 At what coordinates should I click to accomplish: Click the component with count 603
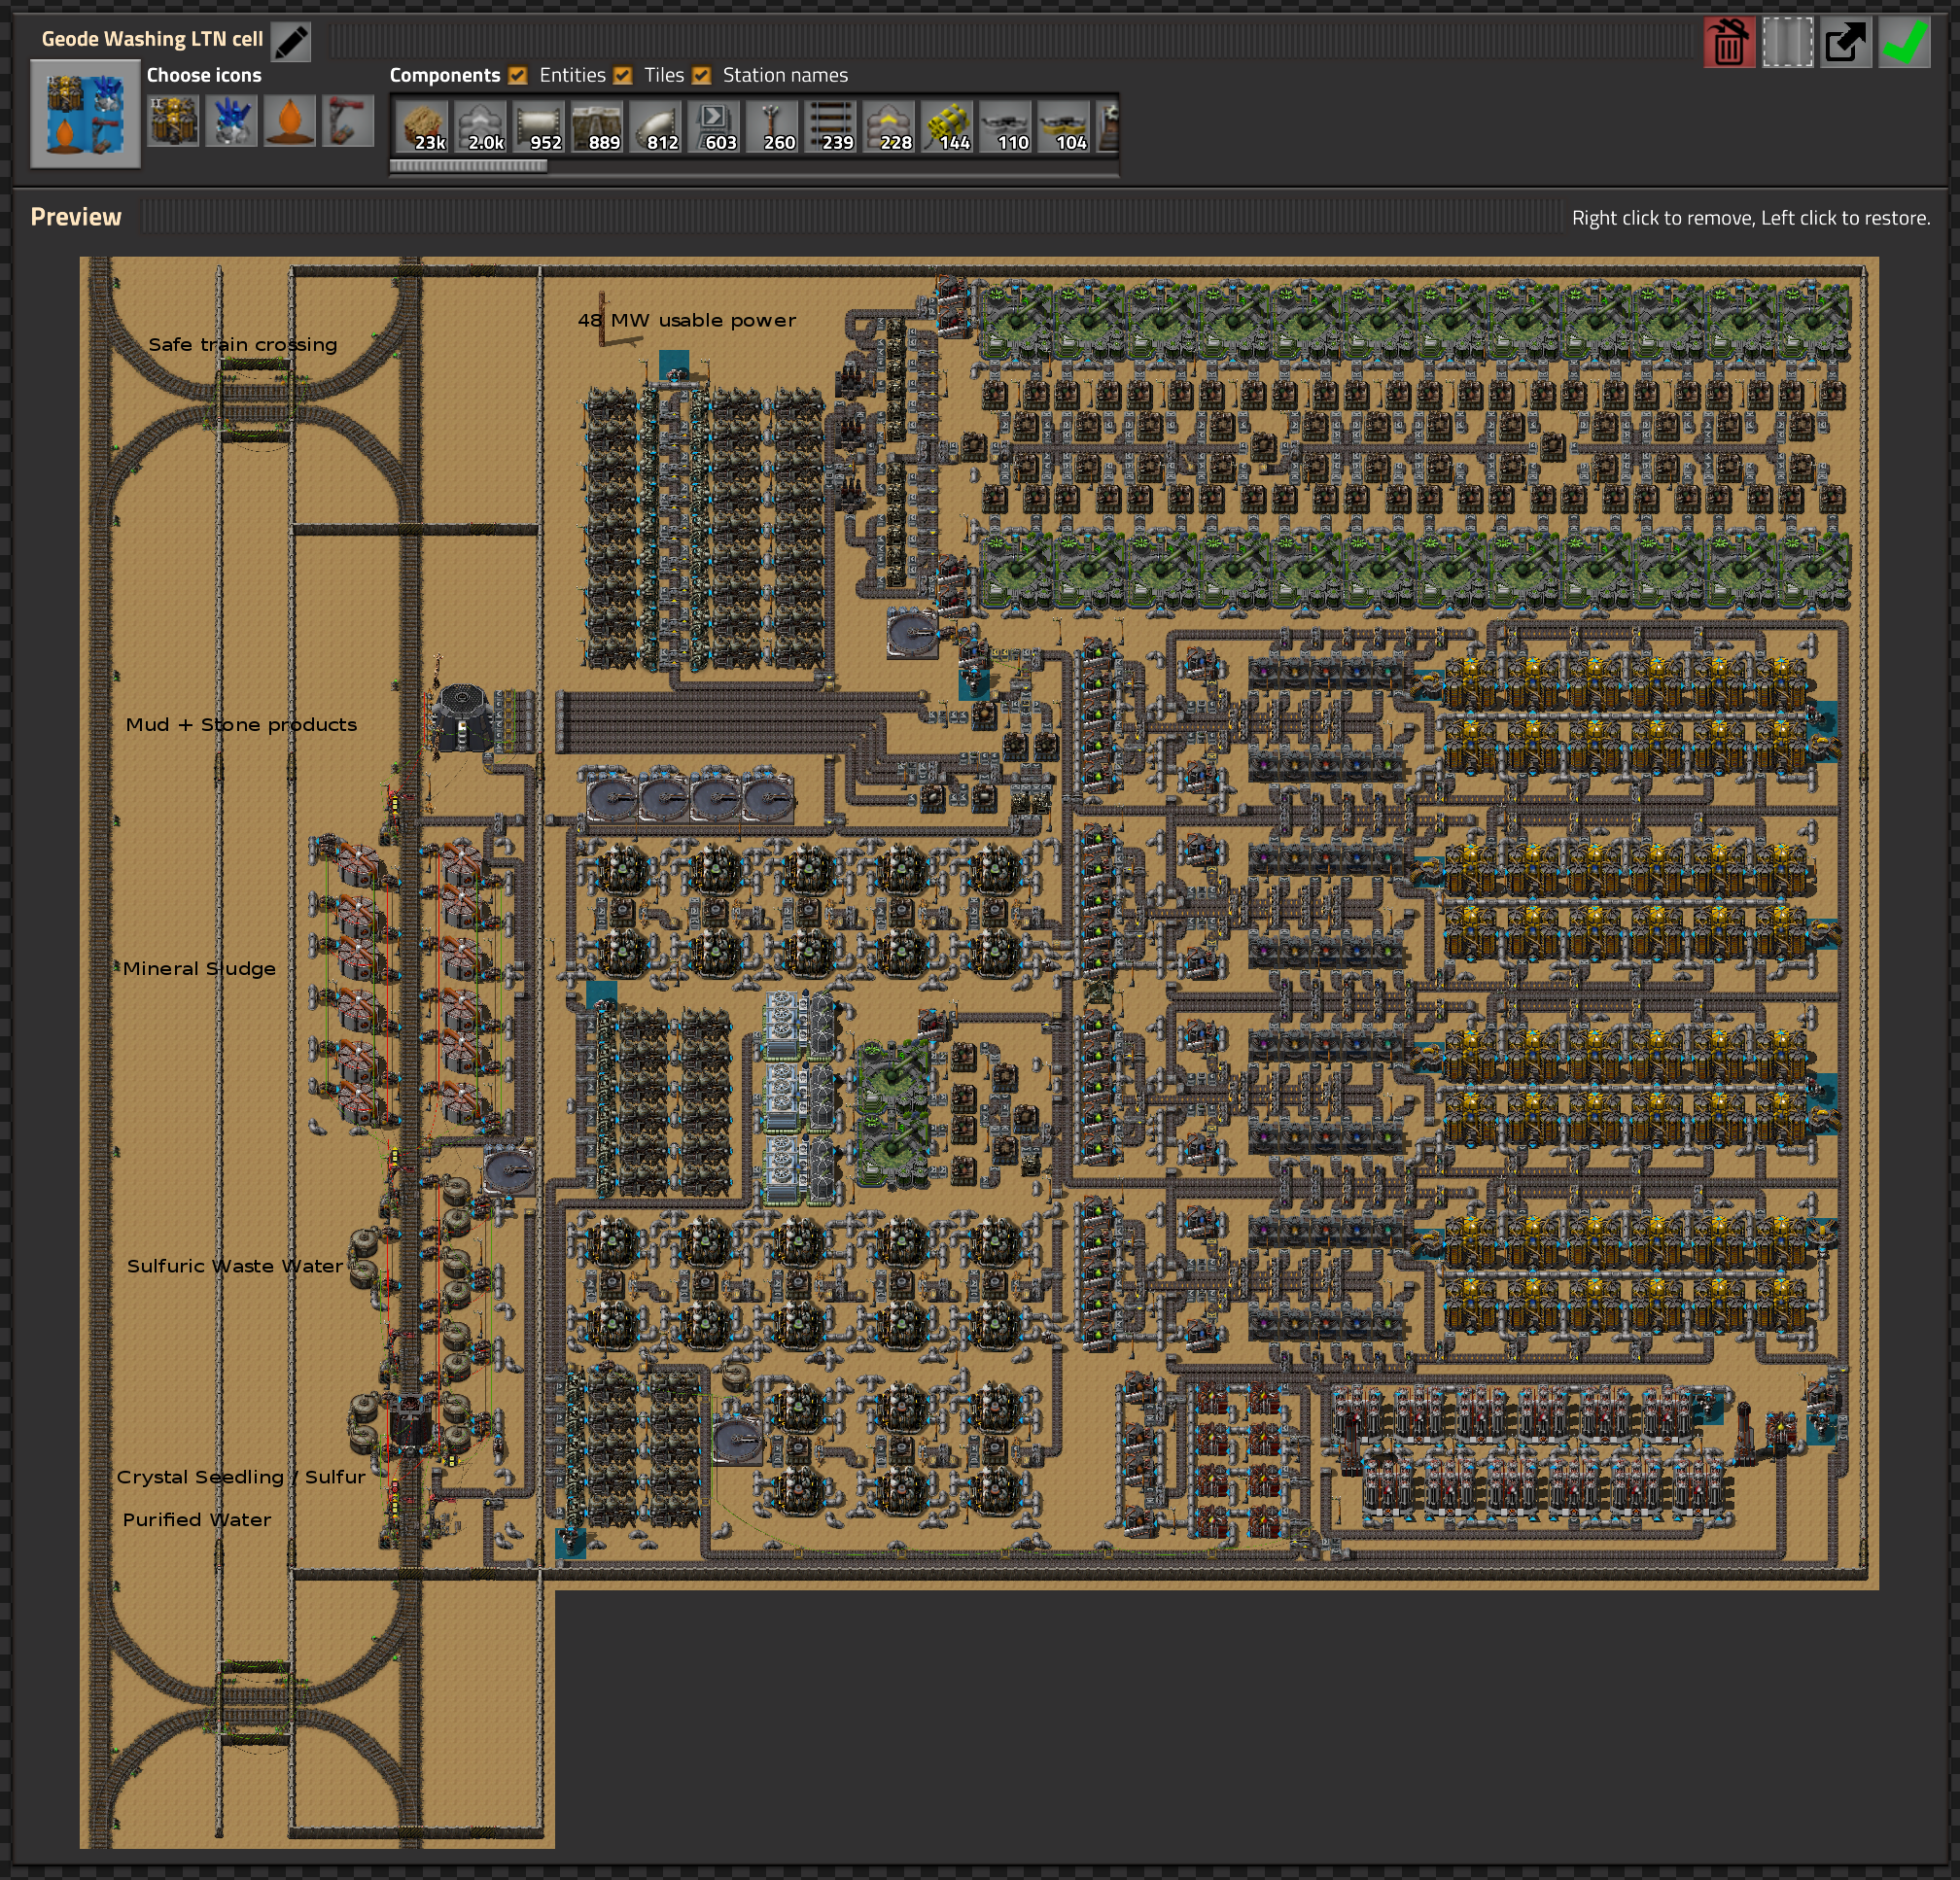[x=714, y=126]
